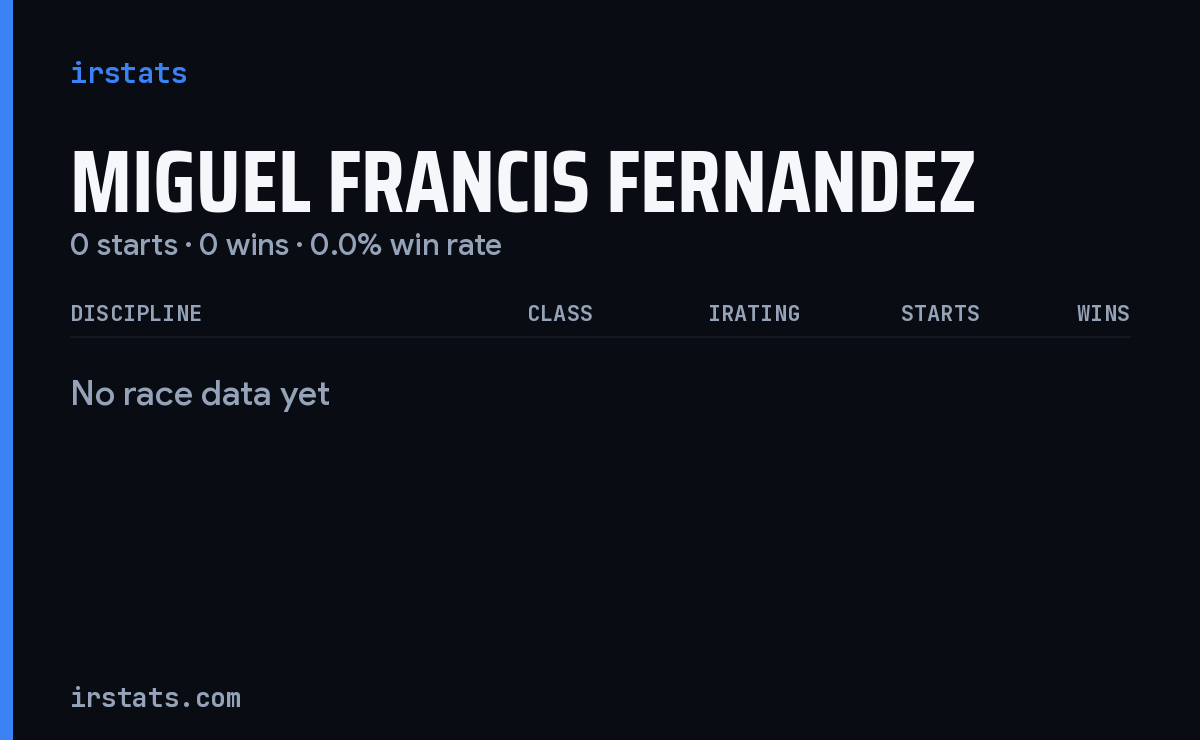
Task: Sort by the WINS column header
Action: (1103, 314)
